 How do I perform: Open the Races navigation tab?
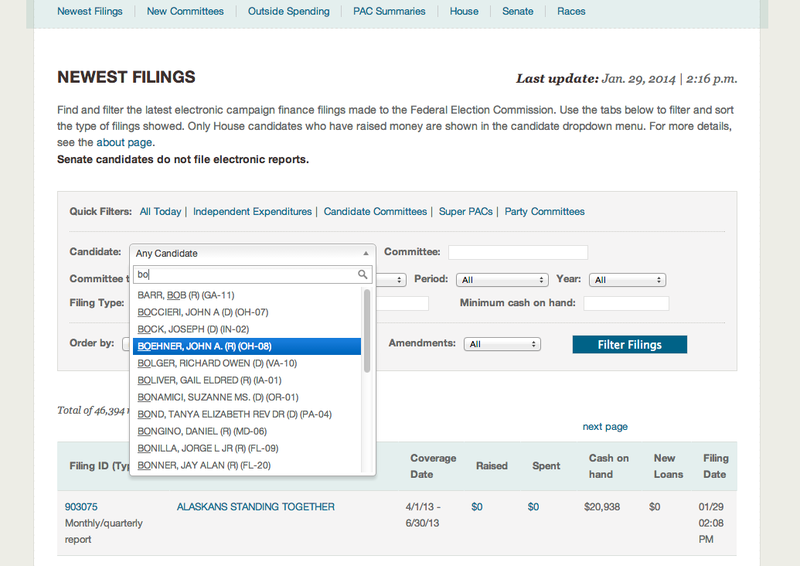point(571,12)
